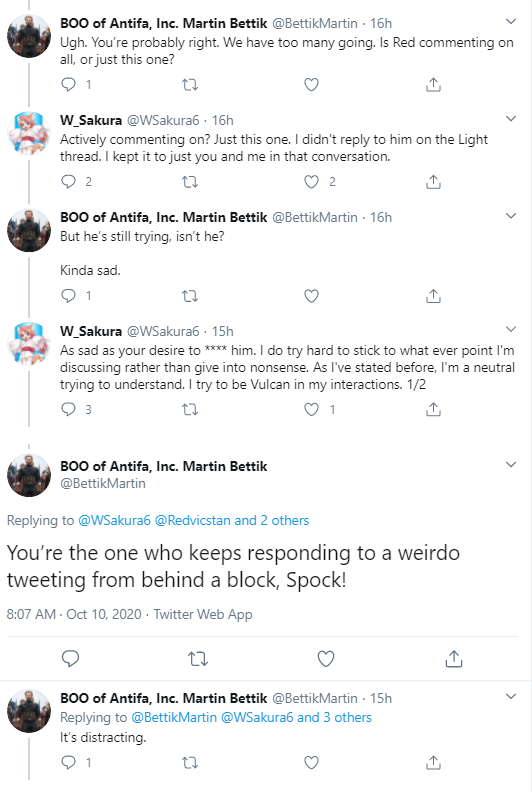Open the 'Twitter Web App' source link
Image resolution: width=532 pixels, height=792 pixels.
[203, 614]
